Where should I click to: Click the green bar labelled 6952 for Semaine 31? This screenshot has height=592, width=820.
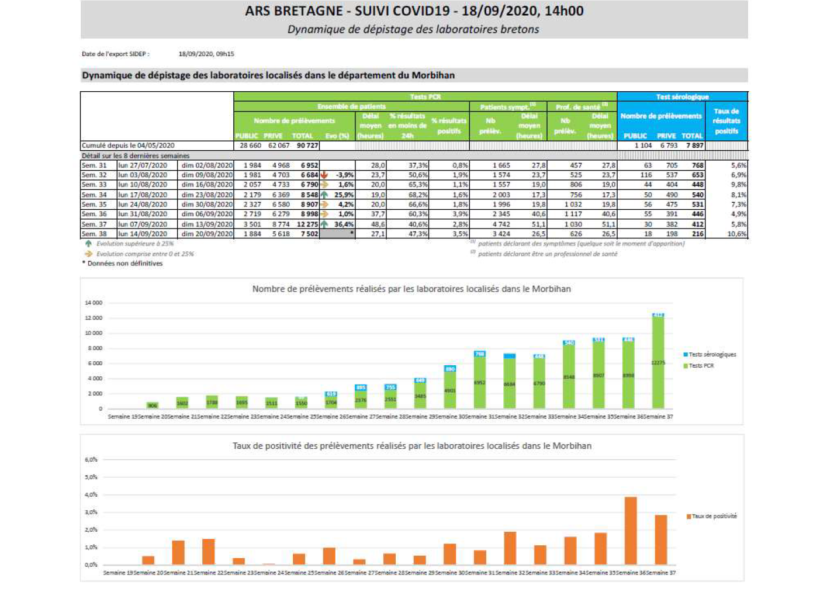click(x=480, y=382)
